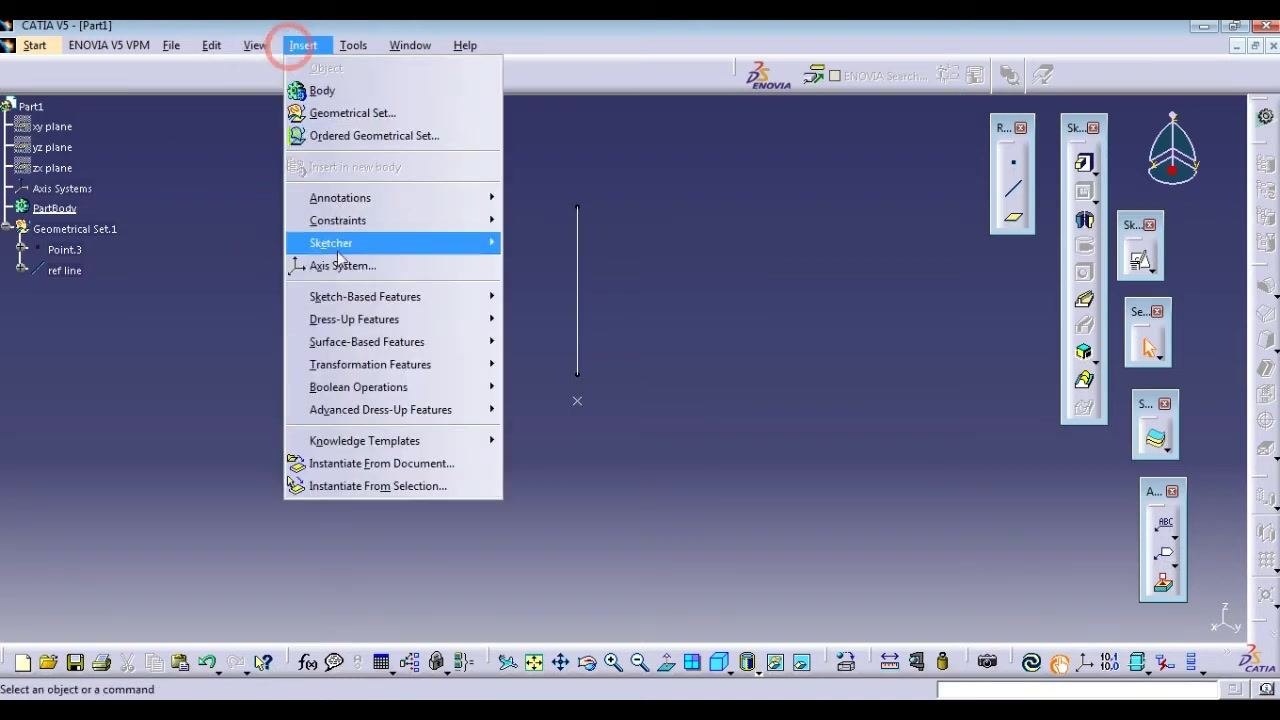Expand the Sketcher submenu
Viewport: 1280px width, 720px height.
[393, 243]
